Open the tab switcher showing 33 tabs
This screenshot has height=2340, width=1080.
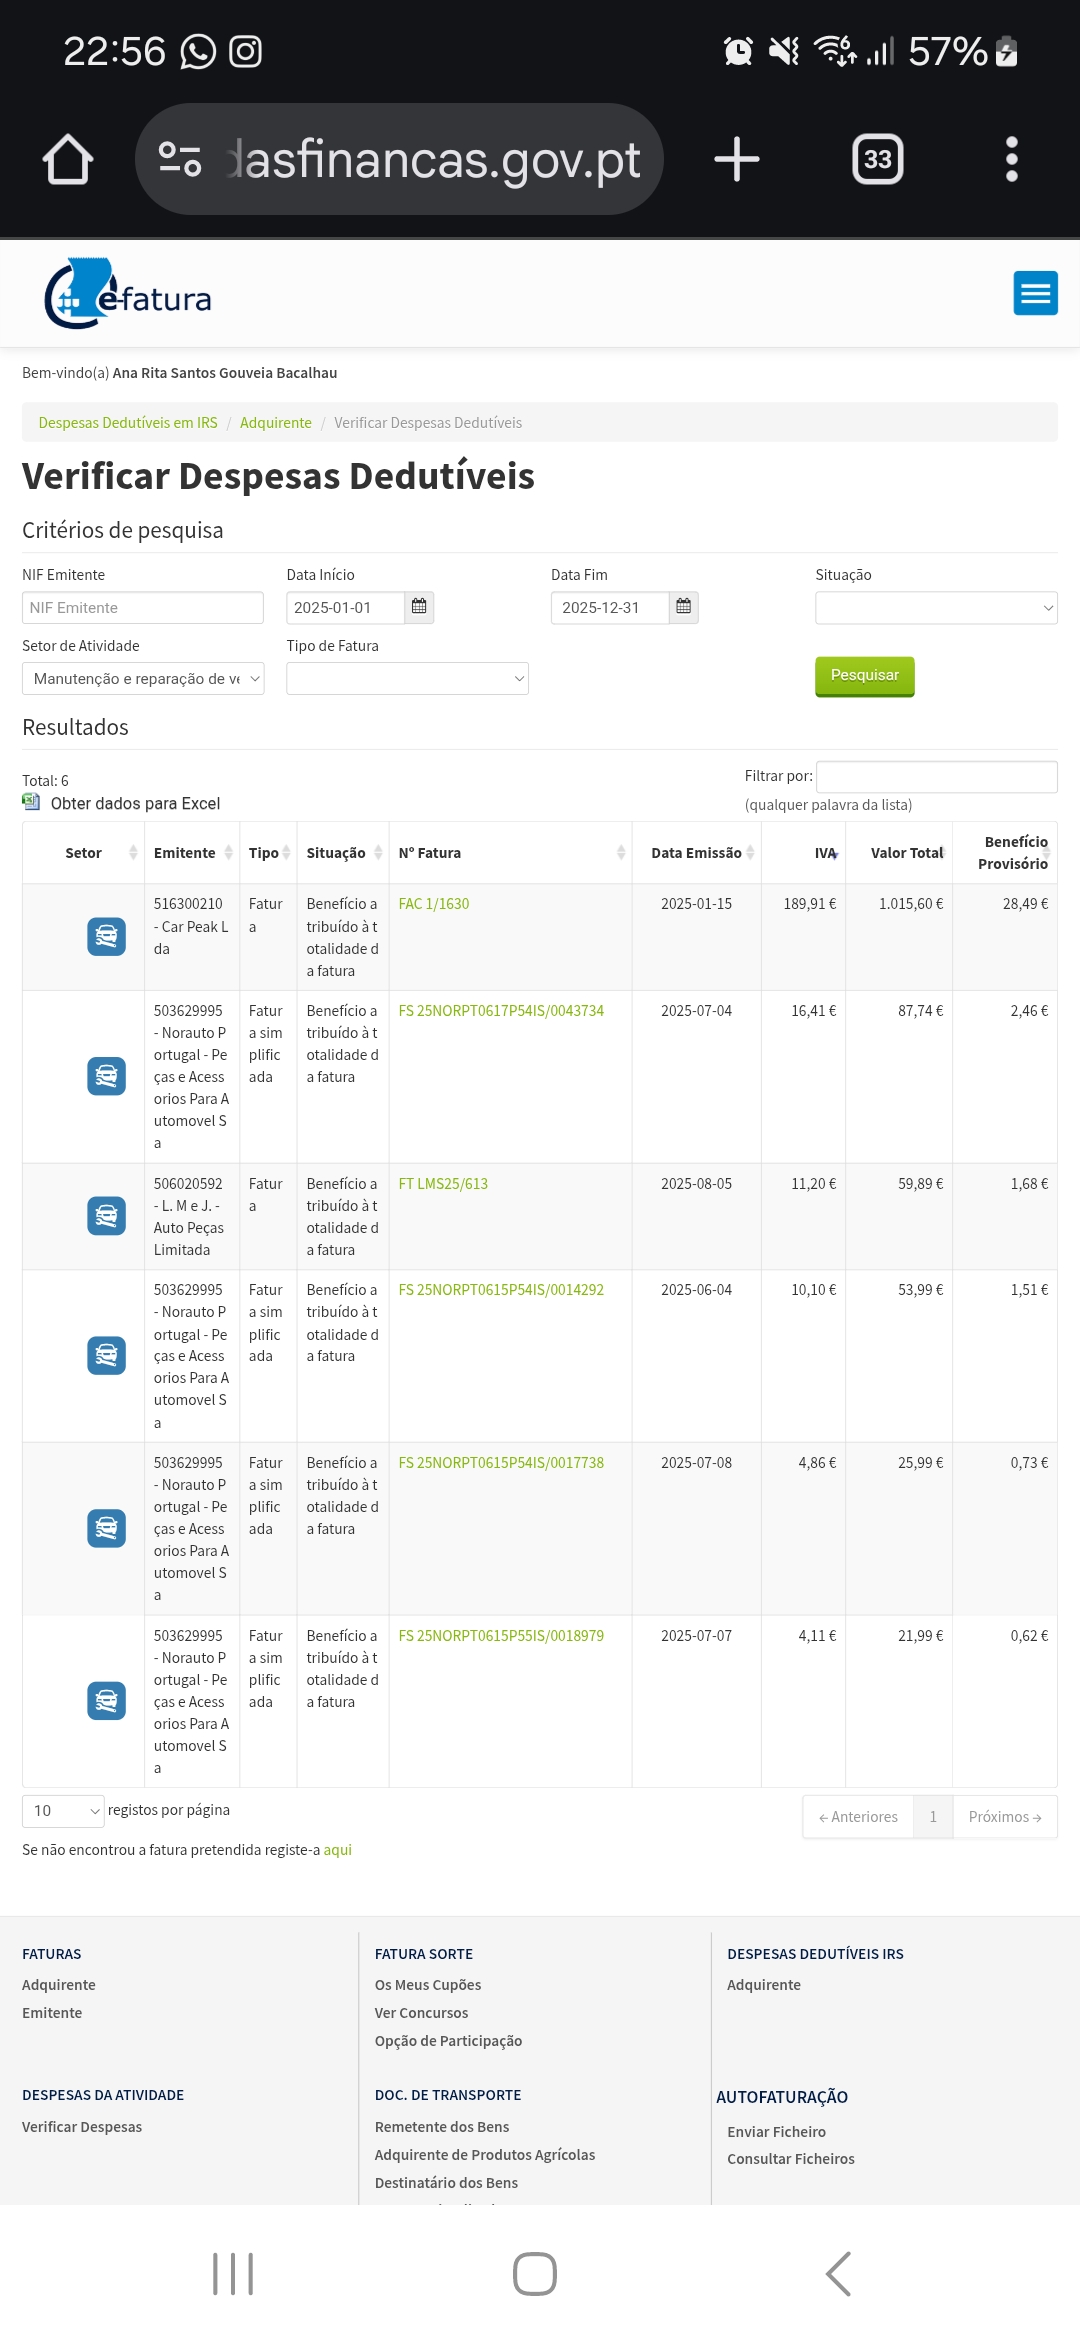pyautogui.click(x=877, y=159)
